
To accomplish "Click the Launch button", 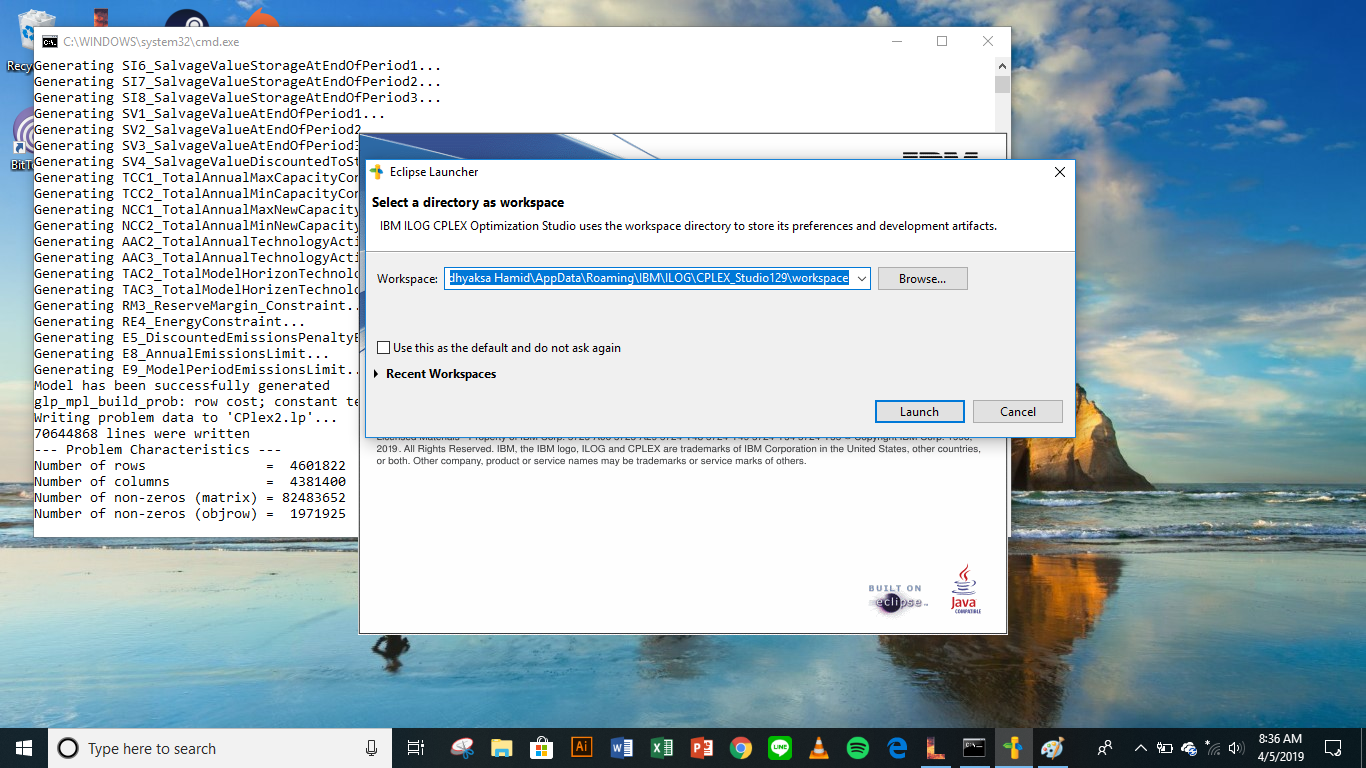I will 919,411.
